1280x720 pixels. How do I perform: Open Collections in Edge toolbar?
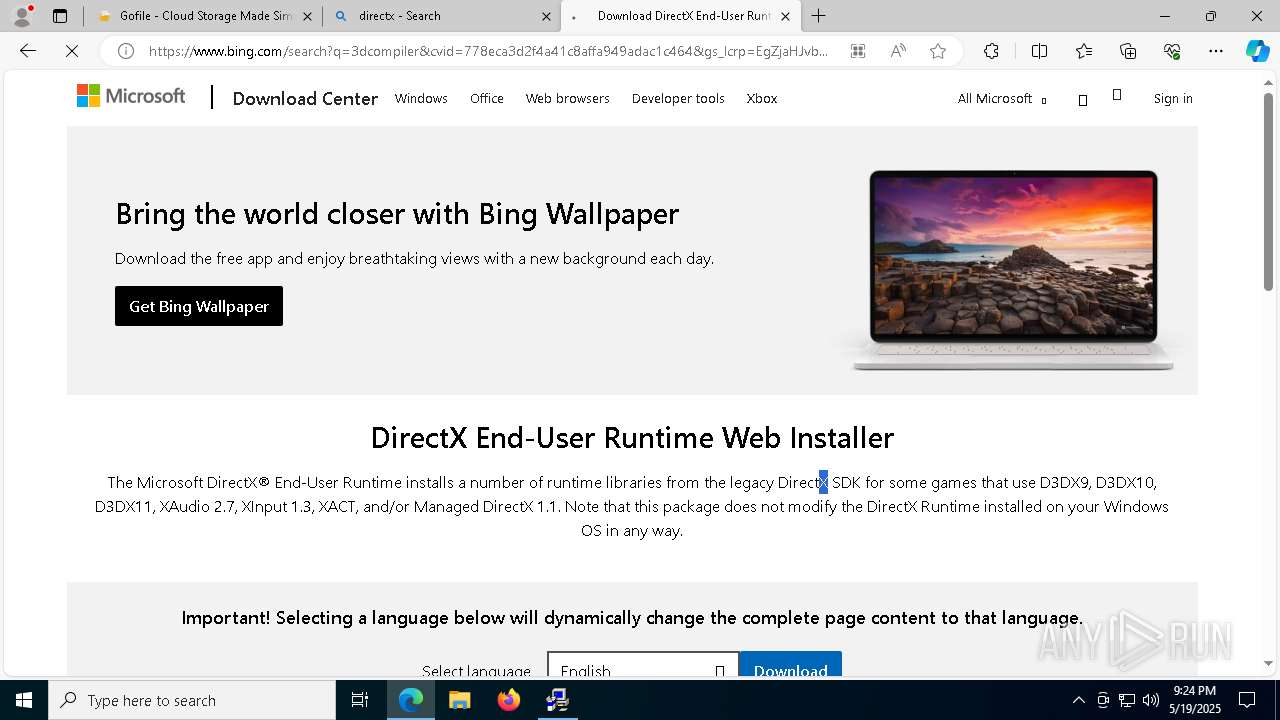[x=1128, y=51]
